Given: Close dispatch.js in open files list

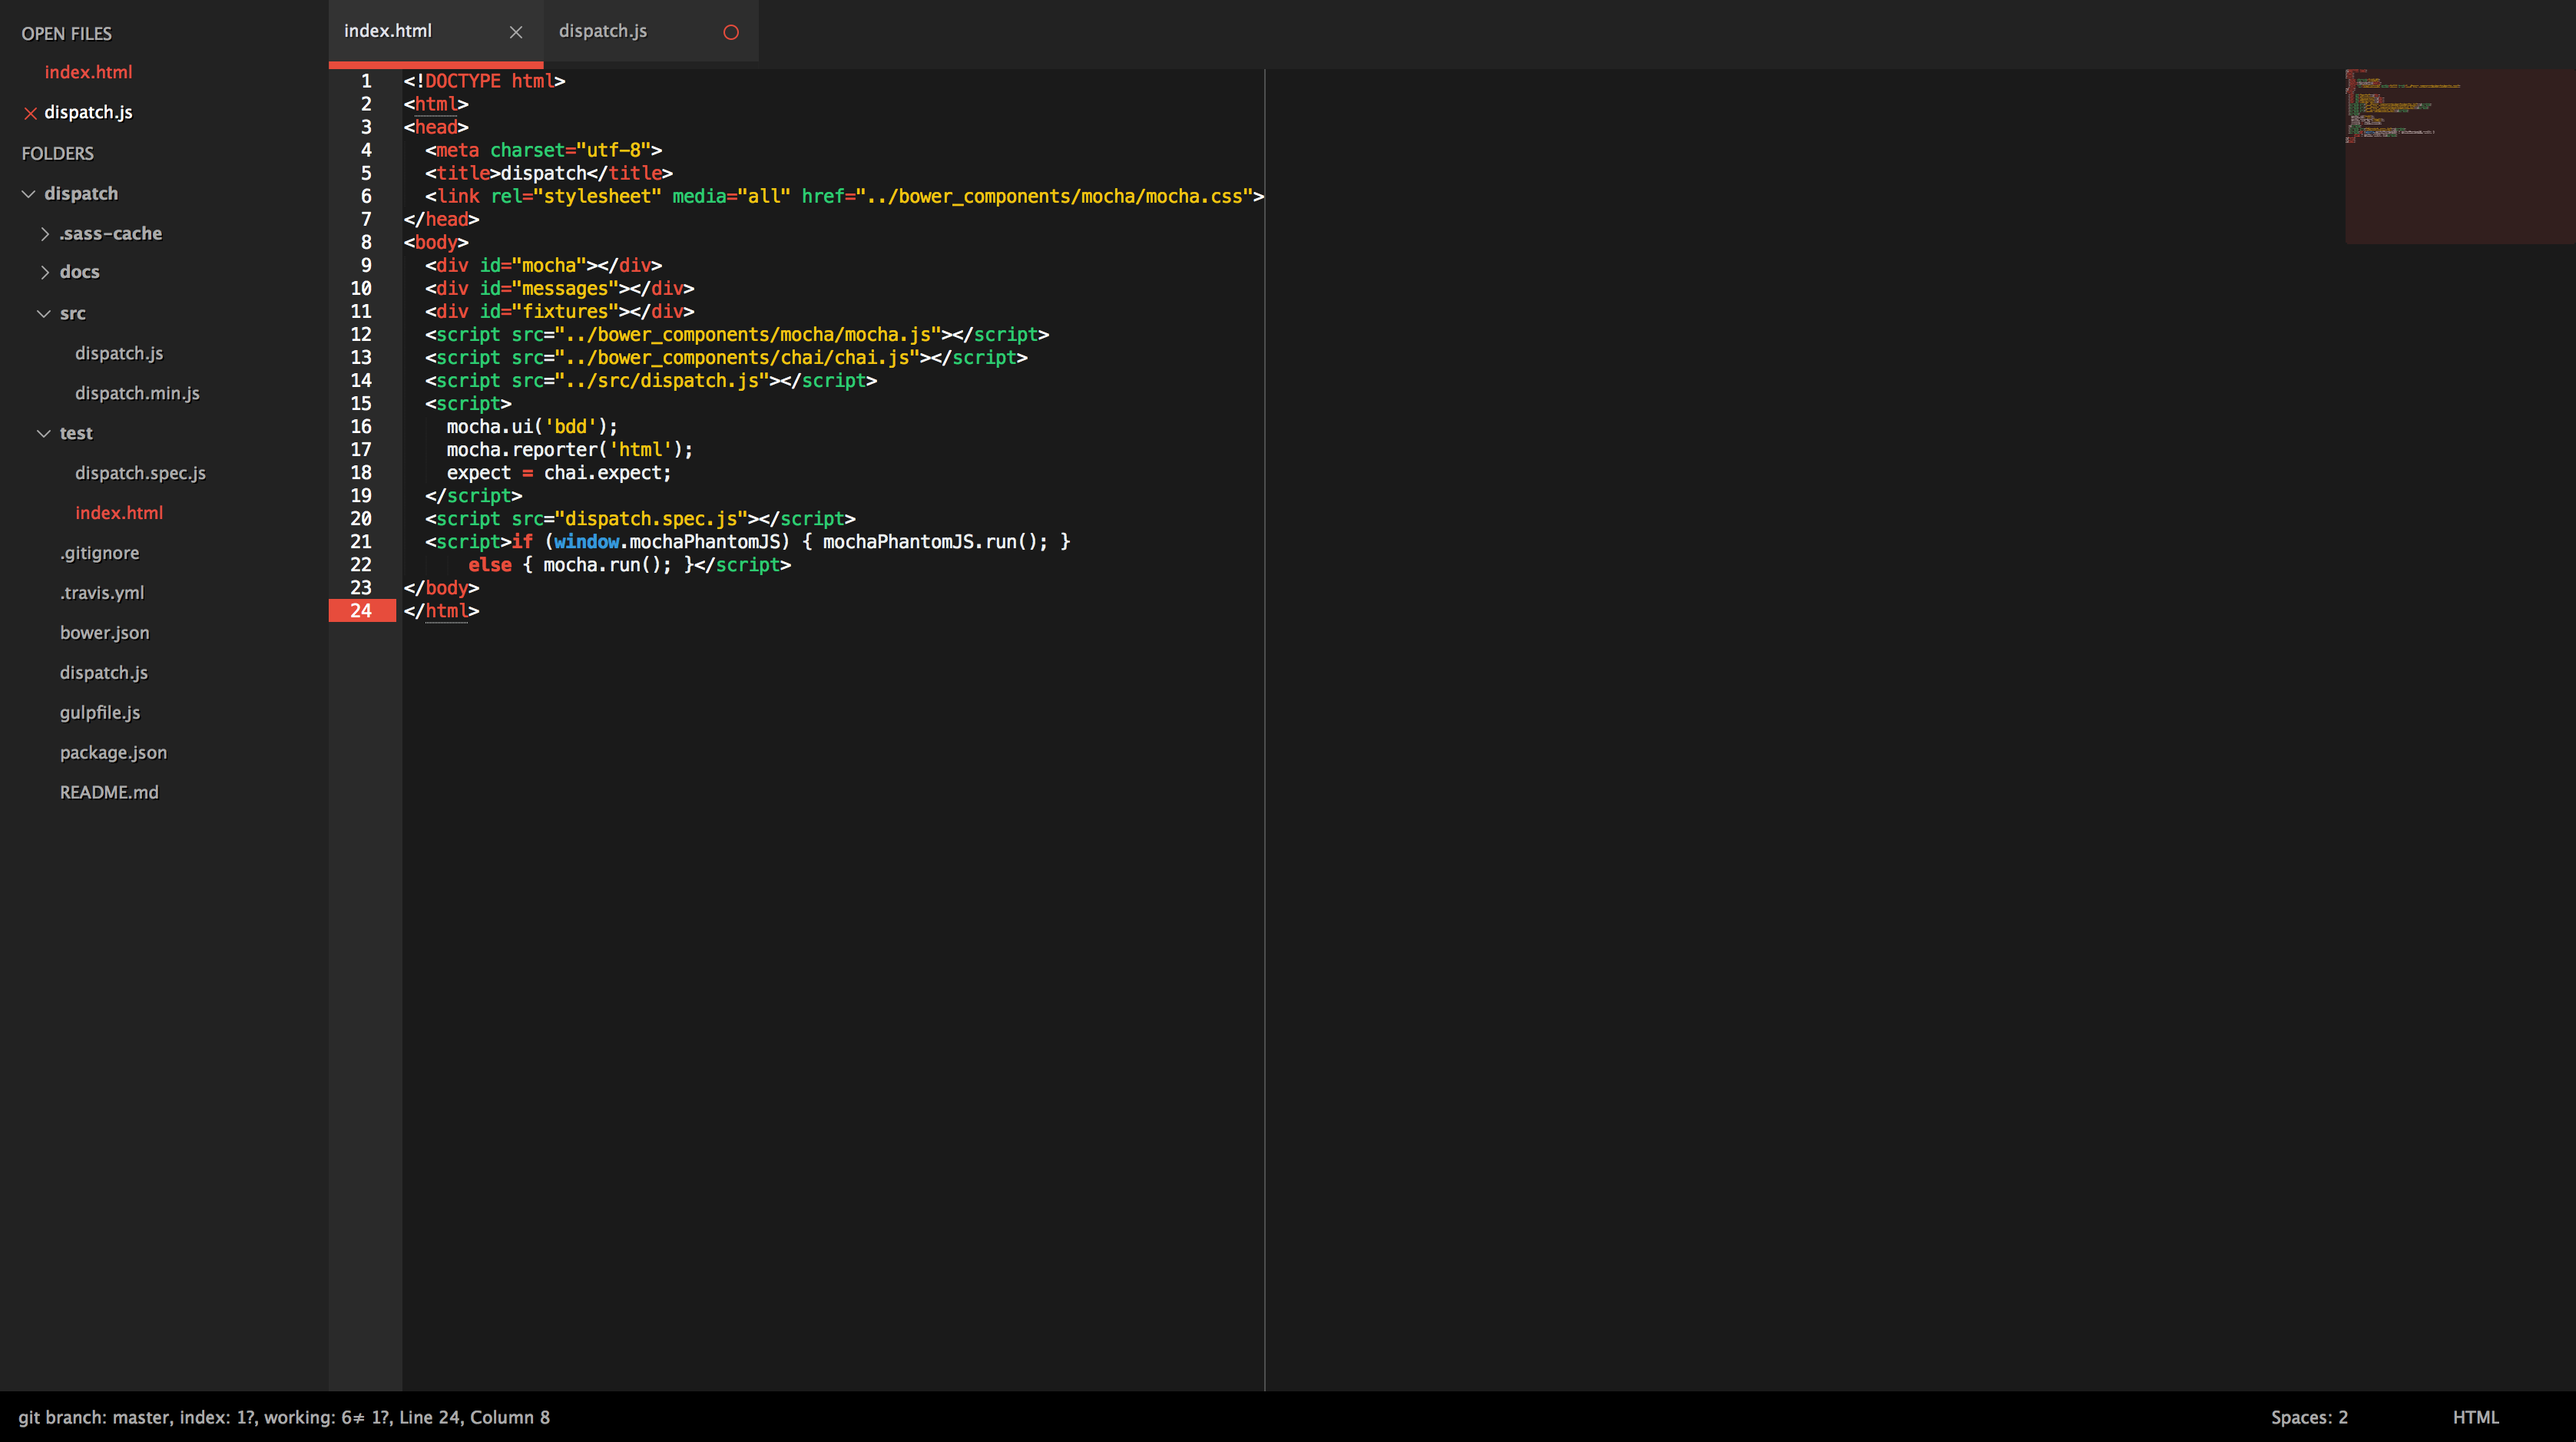Looking at the screenshot, I should [30, 113].
